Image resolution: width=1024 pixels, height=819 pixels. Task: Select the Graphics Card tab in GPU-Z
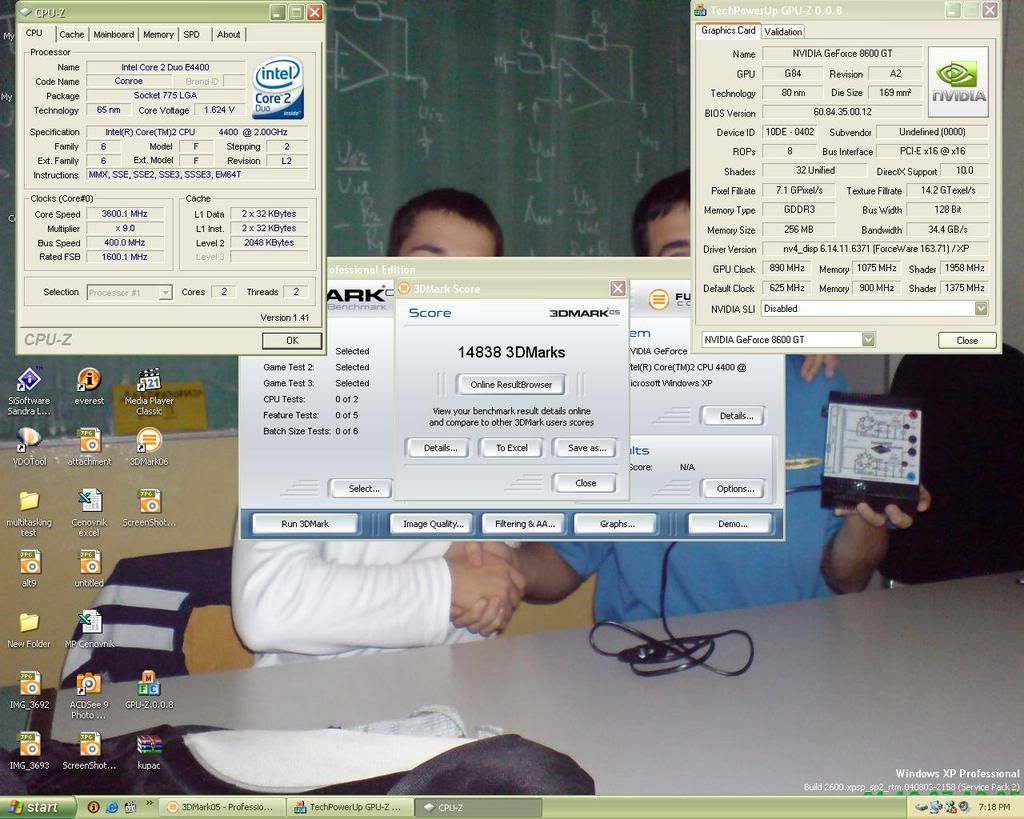point(728,31)
